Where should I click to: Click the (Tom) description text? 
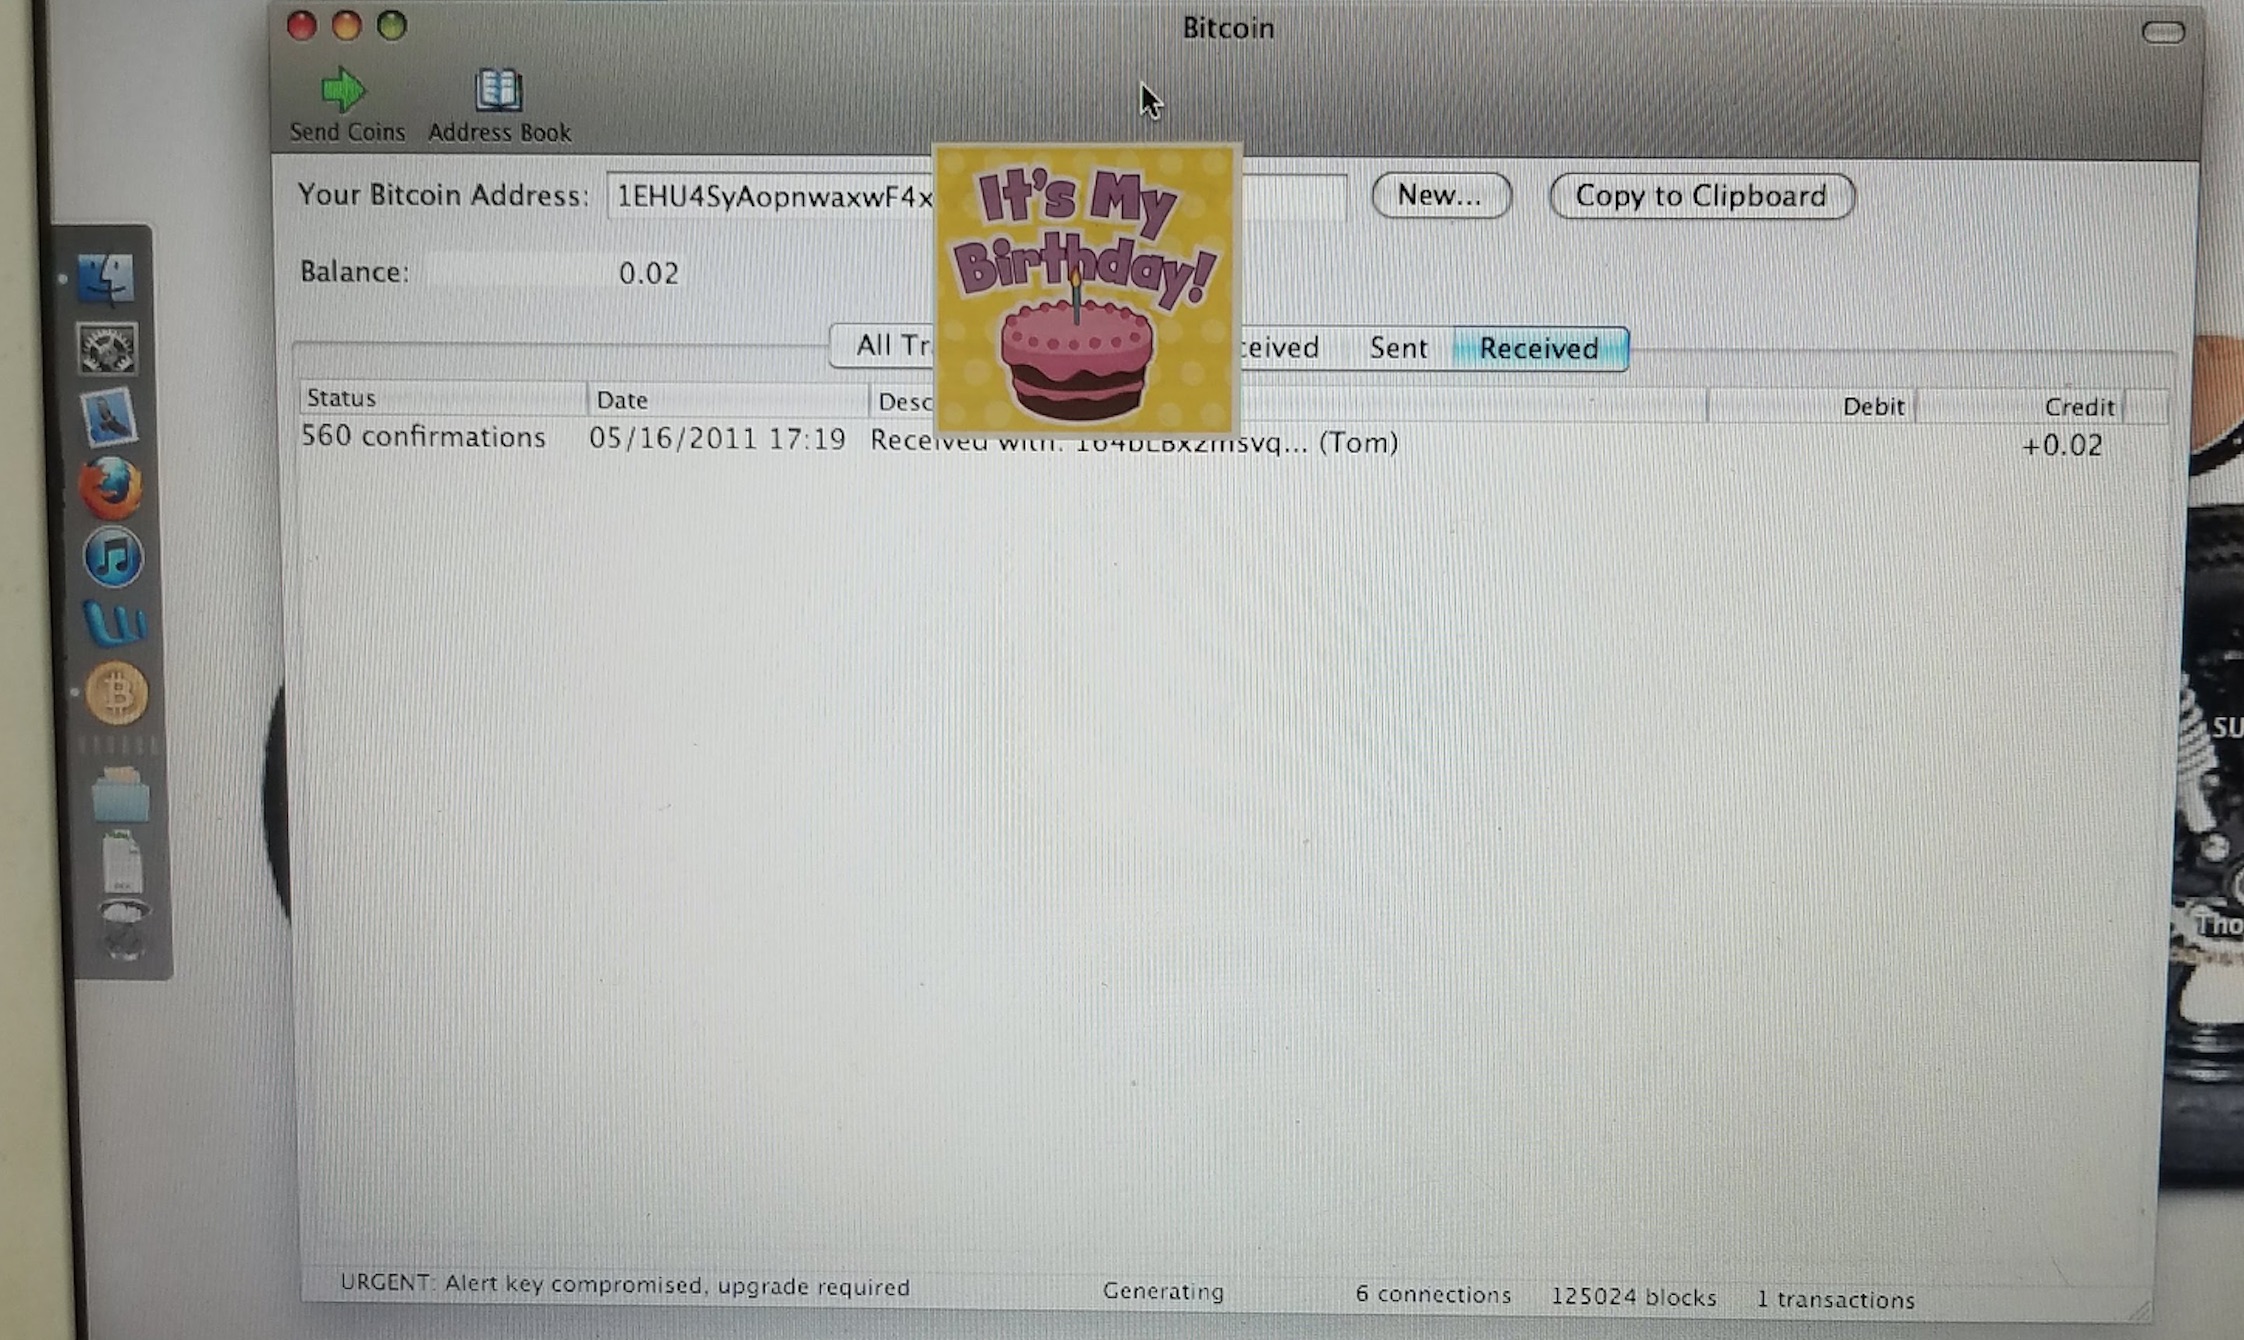tap(1358, 442)
